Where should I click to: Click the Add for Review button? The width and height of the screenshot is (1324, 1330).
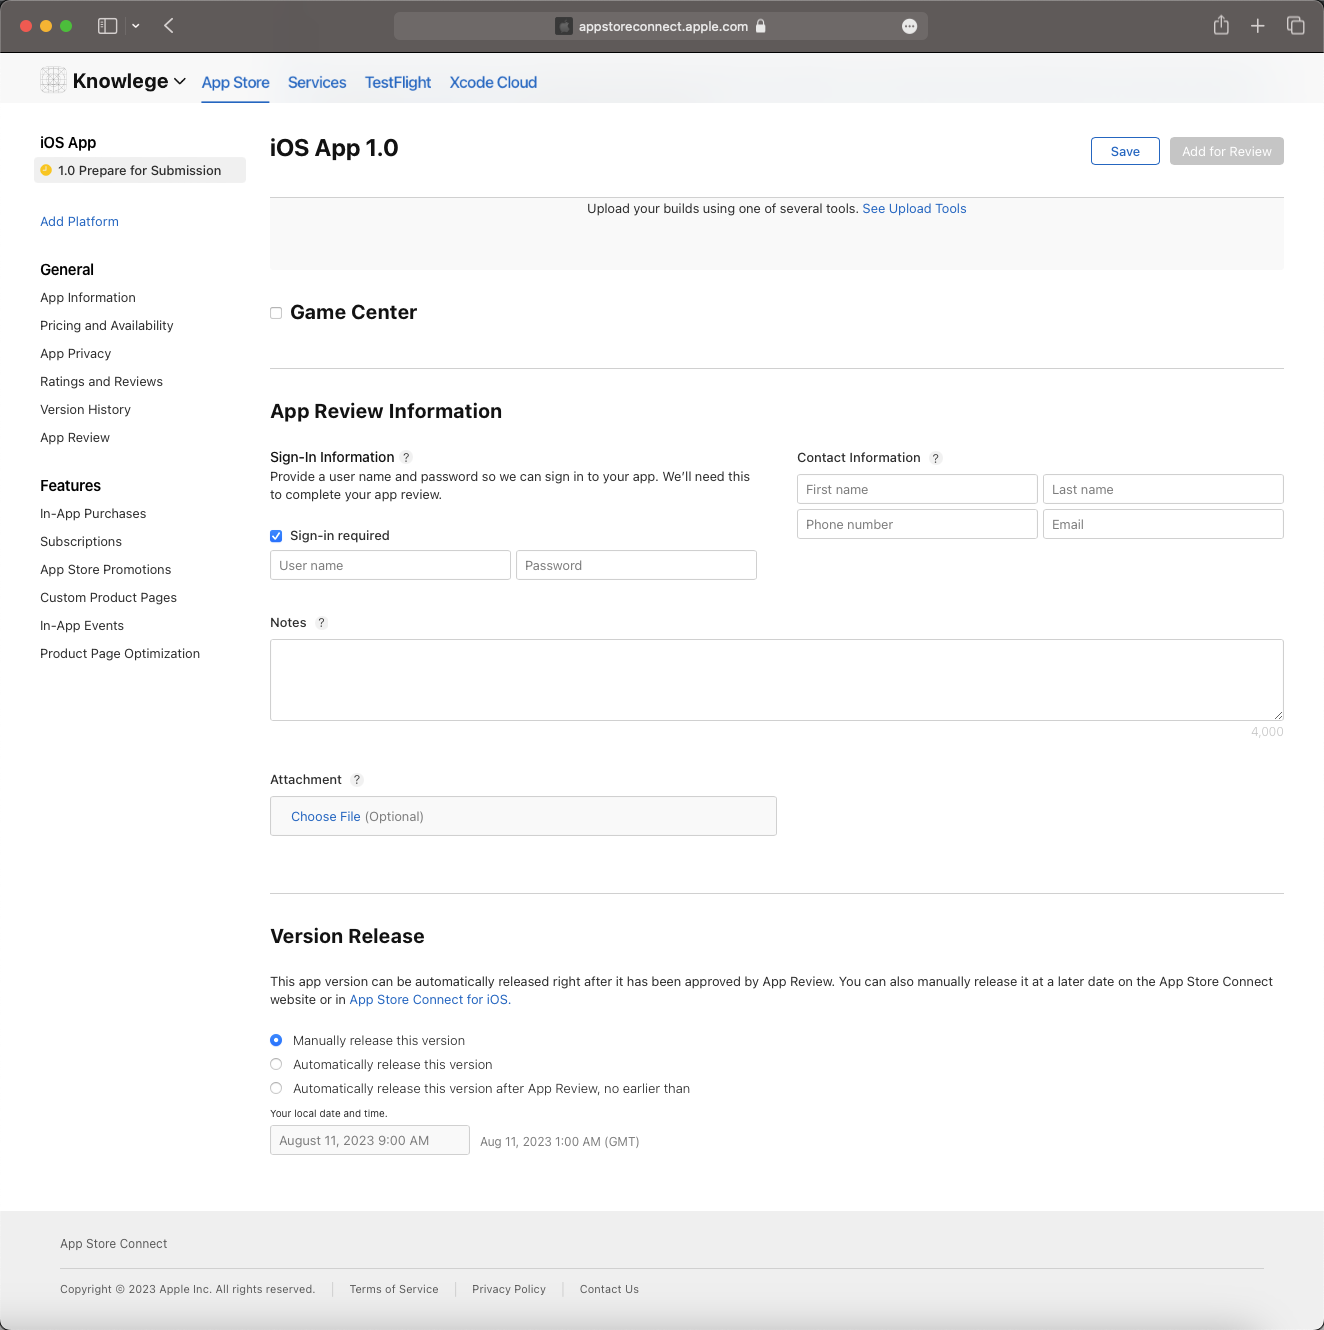[x=1227, y=151]
